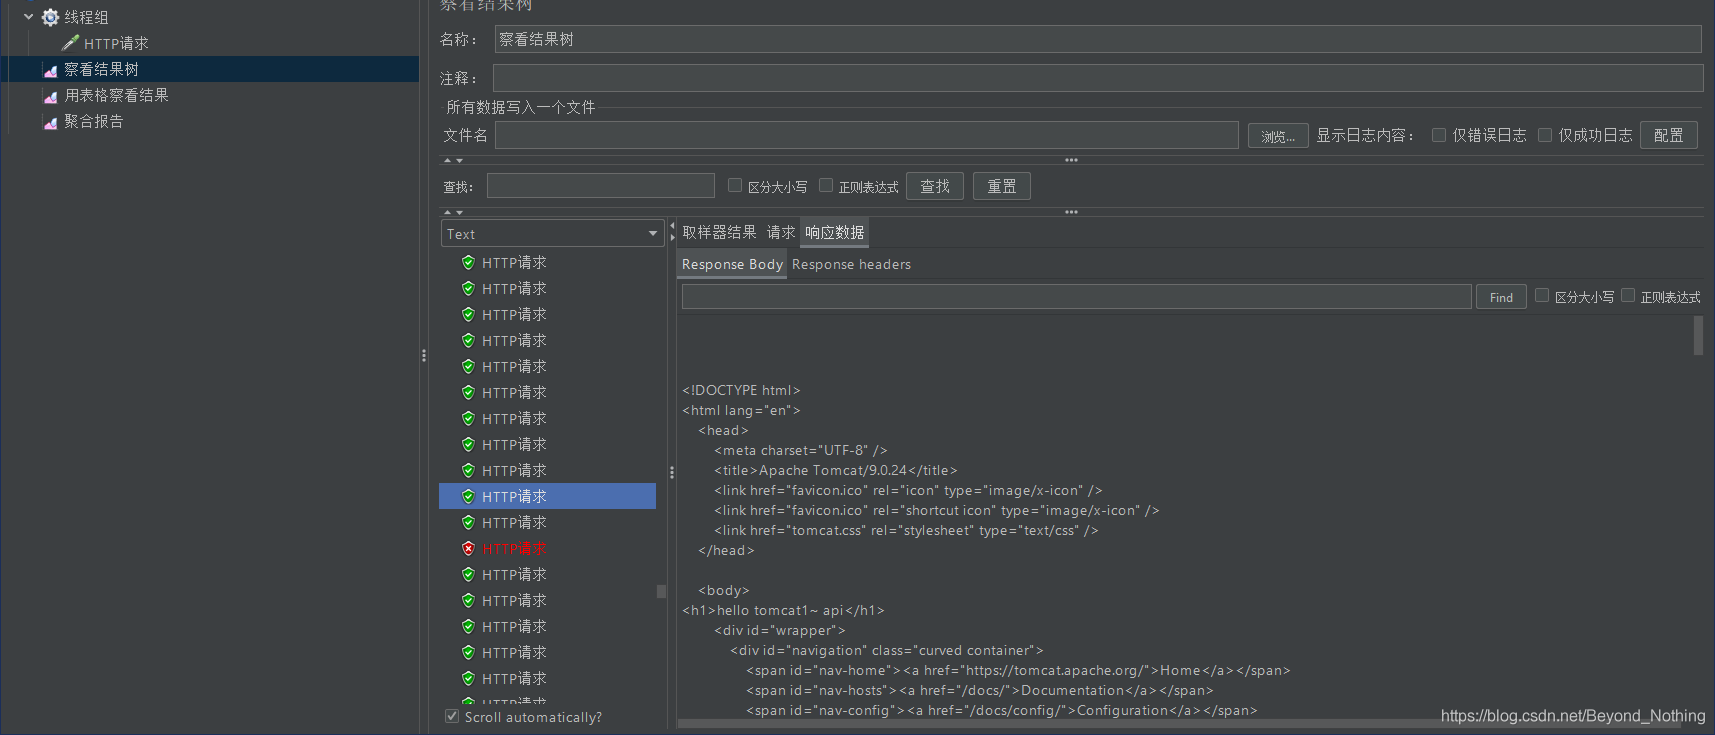Click the nav-home span line with Home

[x=1018, y=670]
